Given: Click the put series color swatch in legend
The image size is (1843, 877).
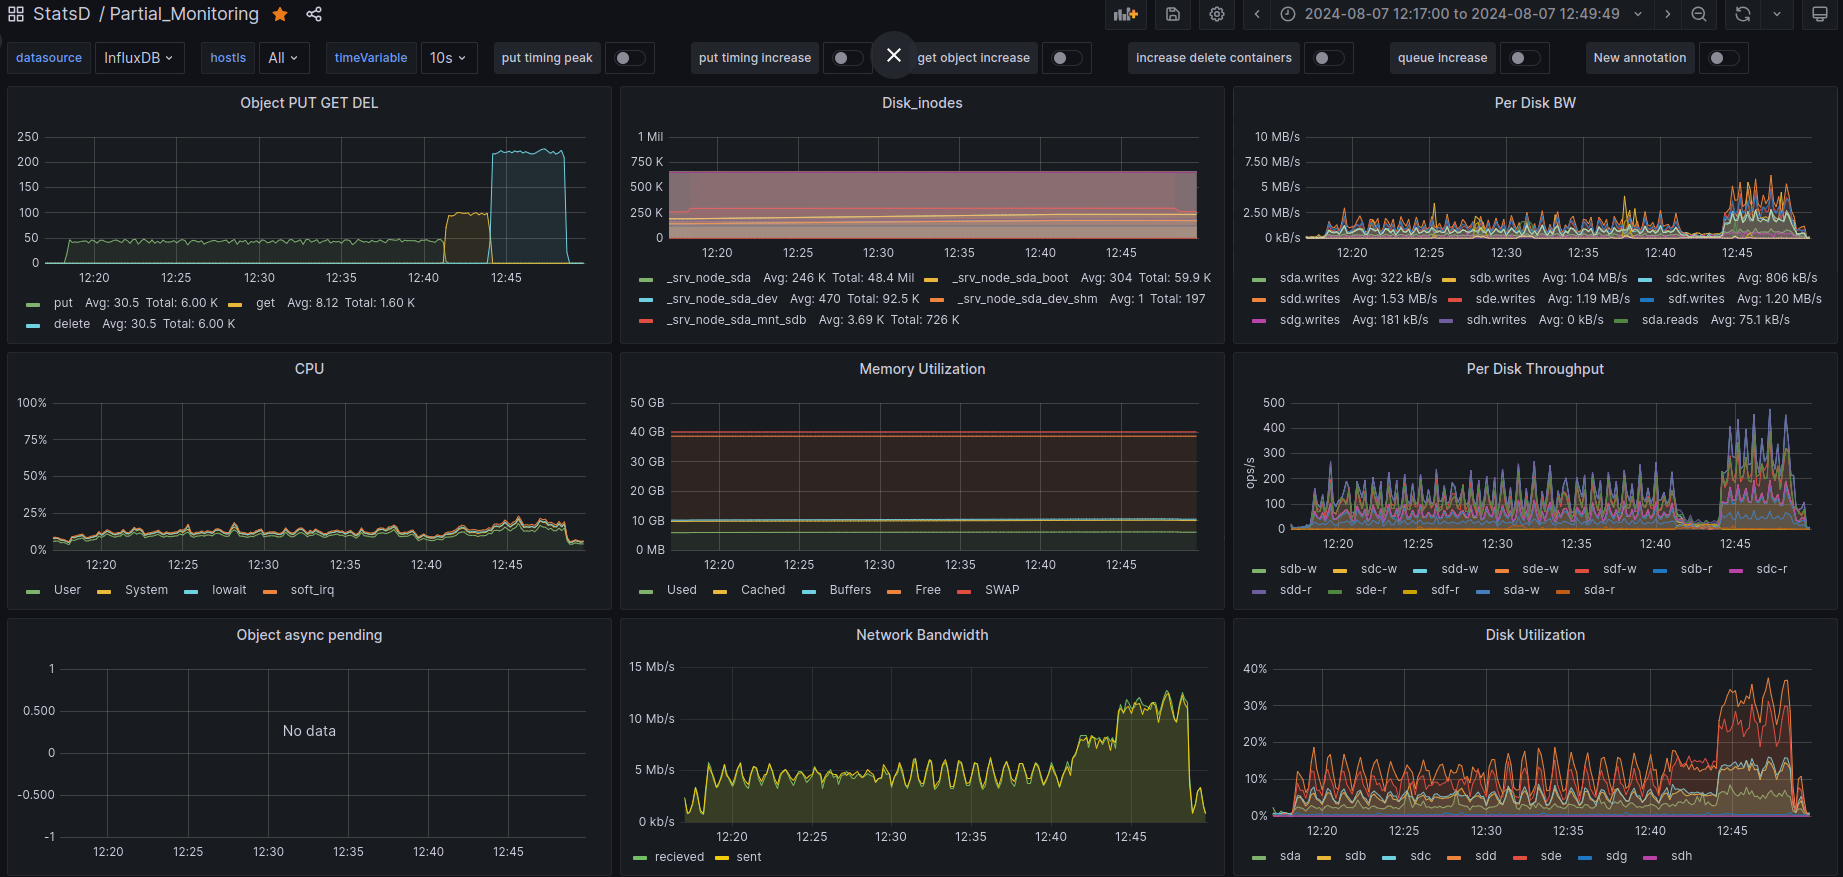Looking at the screenshot, I should pos(34,304).
